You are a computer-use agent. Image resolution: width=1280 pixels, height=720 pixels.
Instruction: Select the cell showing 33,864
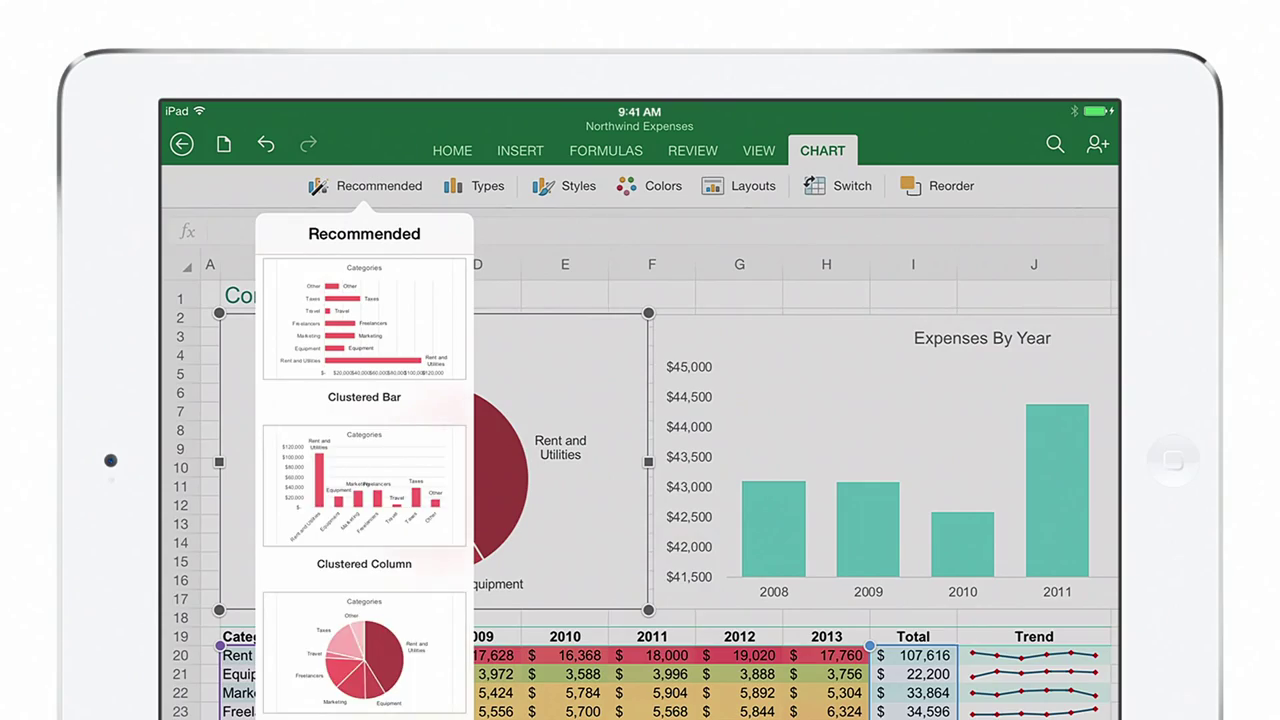click(913, 693)
